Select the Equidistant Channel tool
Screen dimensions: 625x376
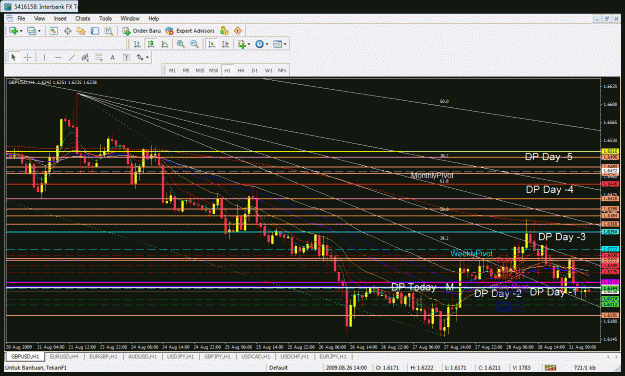[x=85, y=57]
